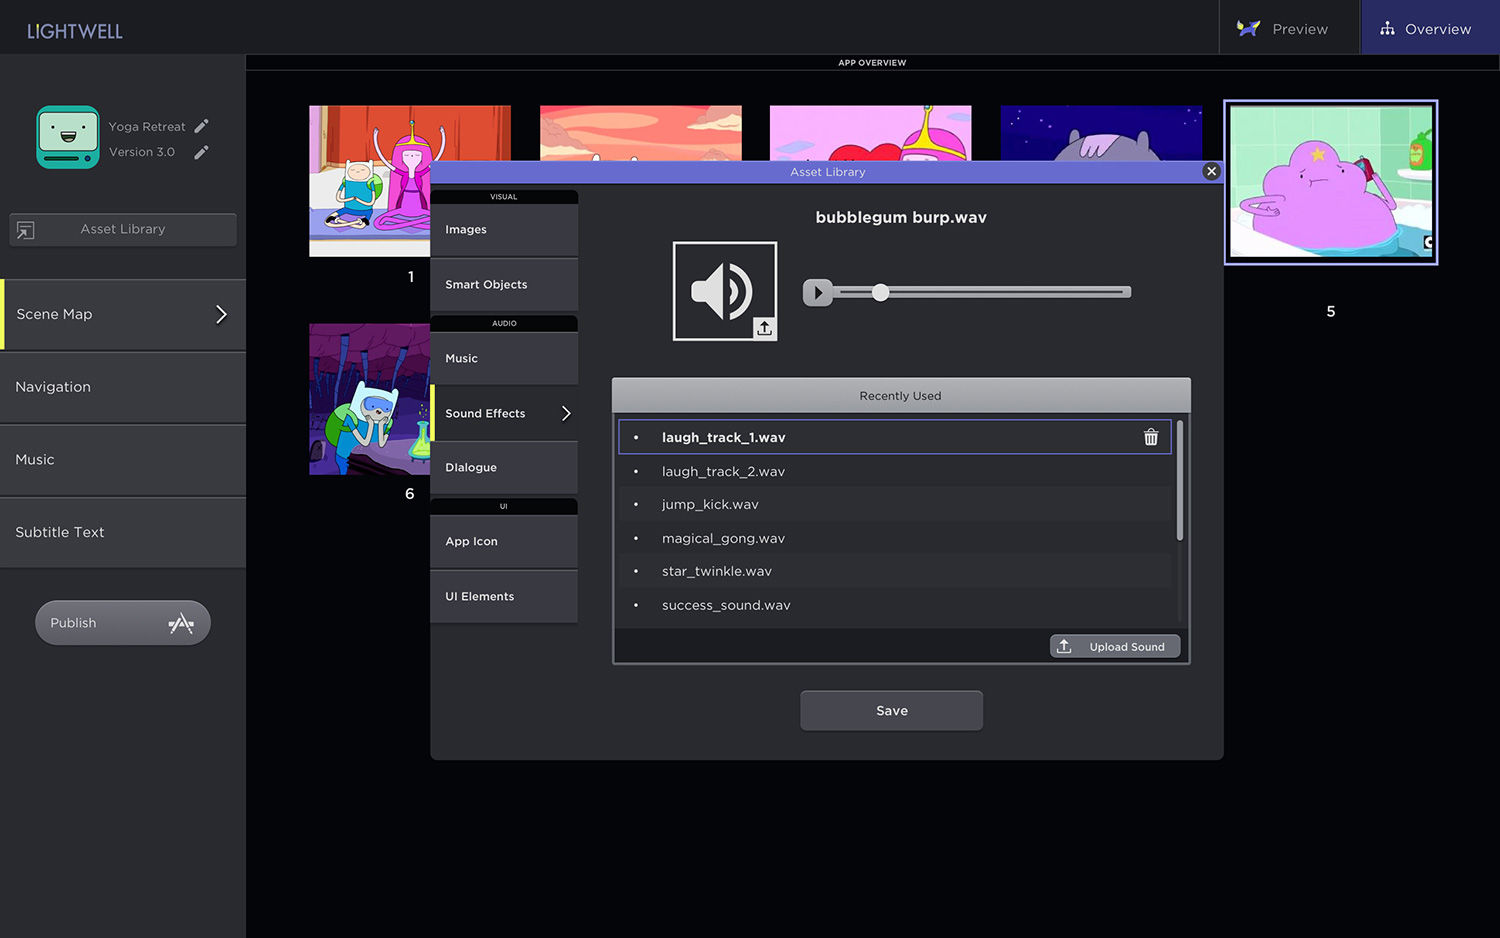This screenshot has height=938, width=1500.
Task: Select scene 6 thumbnail
Action: tap(370, 399)
